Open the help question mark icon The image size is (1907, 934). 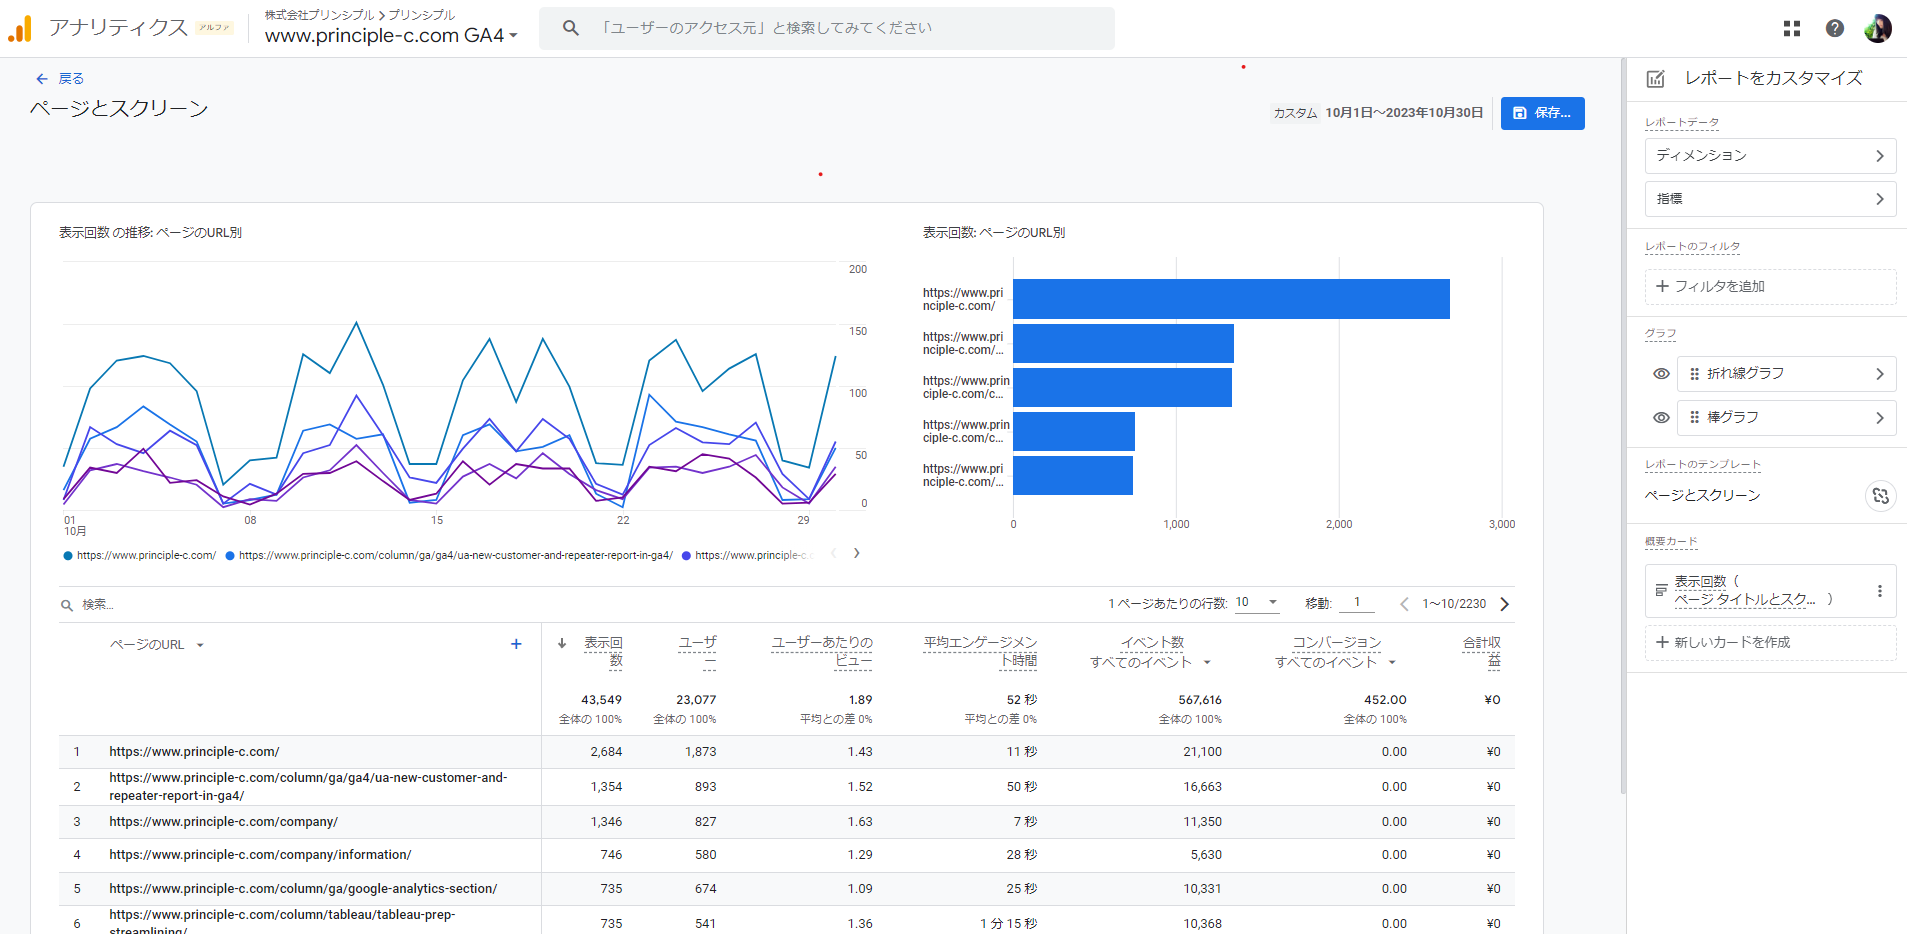click(x=1834, y=29)
